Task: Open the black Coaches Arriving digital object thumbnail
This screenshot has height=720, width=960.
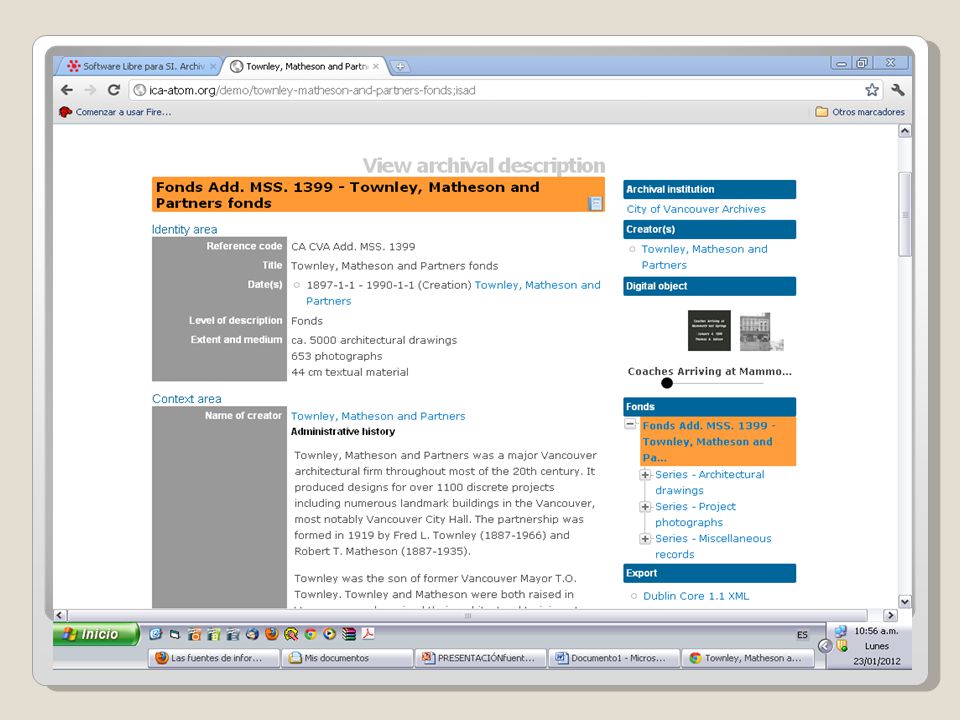Action: click(x=709, y=331)
